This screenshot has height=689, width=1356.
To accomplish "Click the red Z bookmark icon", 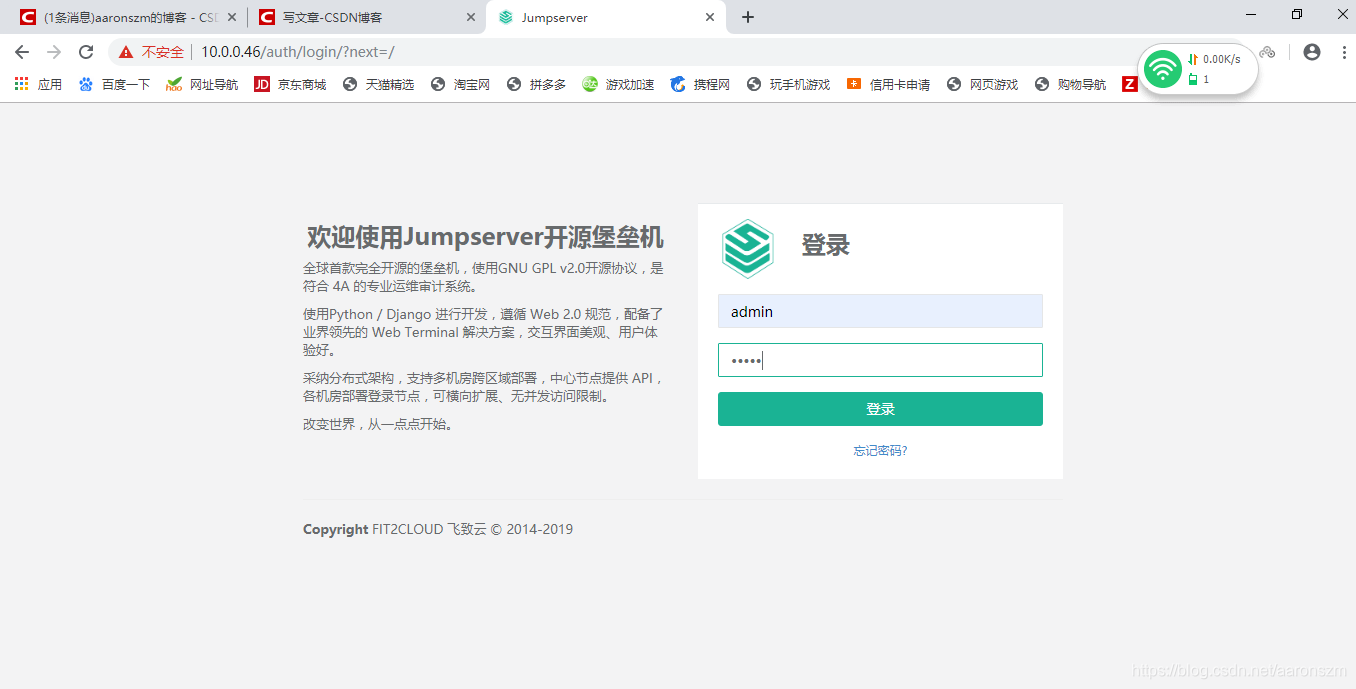I will point(1129,85).
